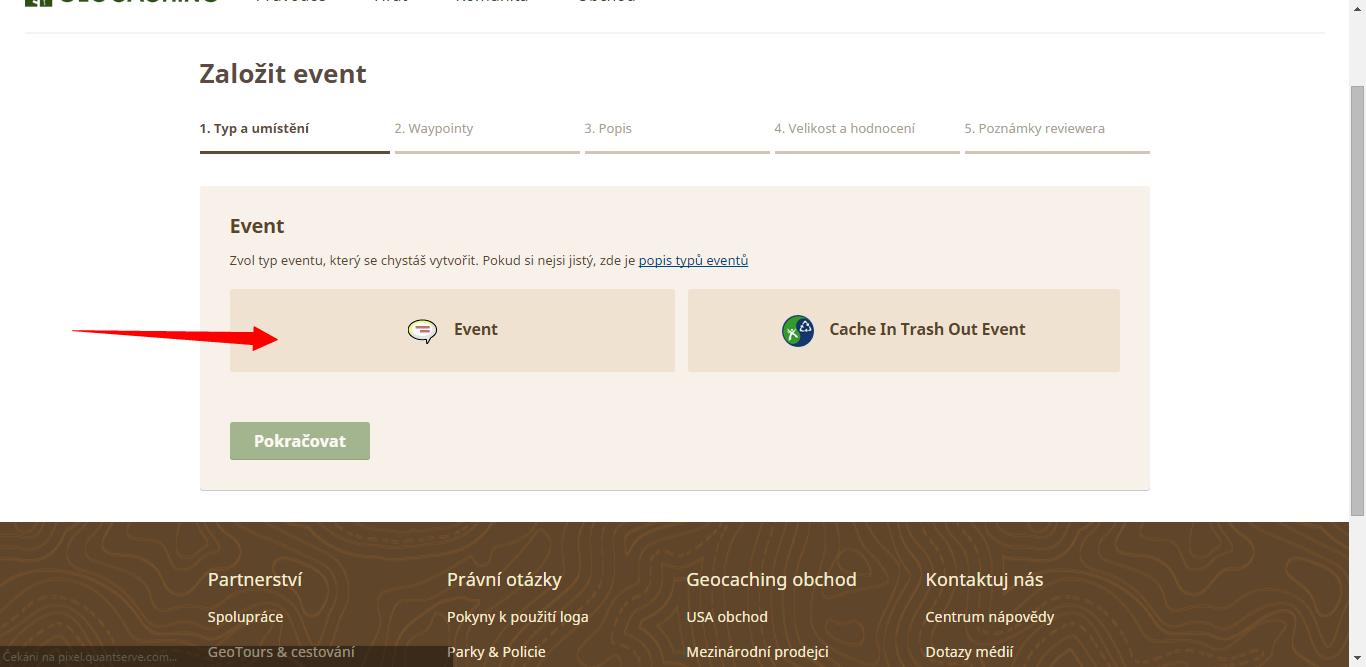This screenshot has width=1366, height=667.
Task: Open Pokyny k použití loga link
Action: tap(518, 617)
